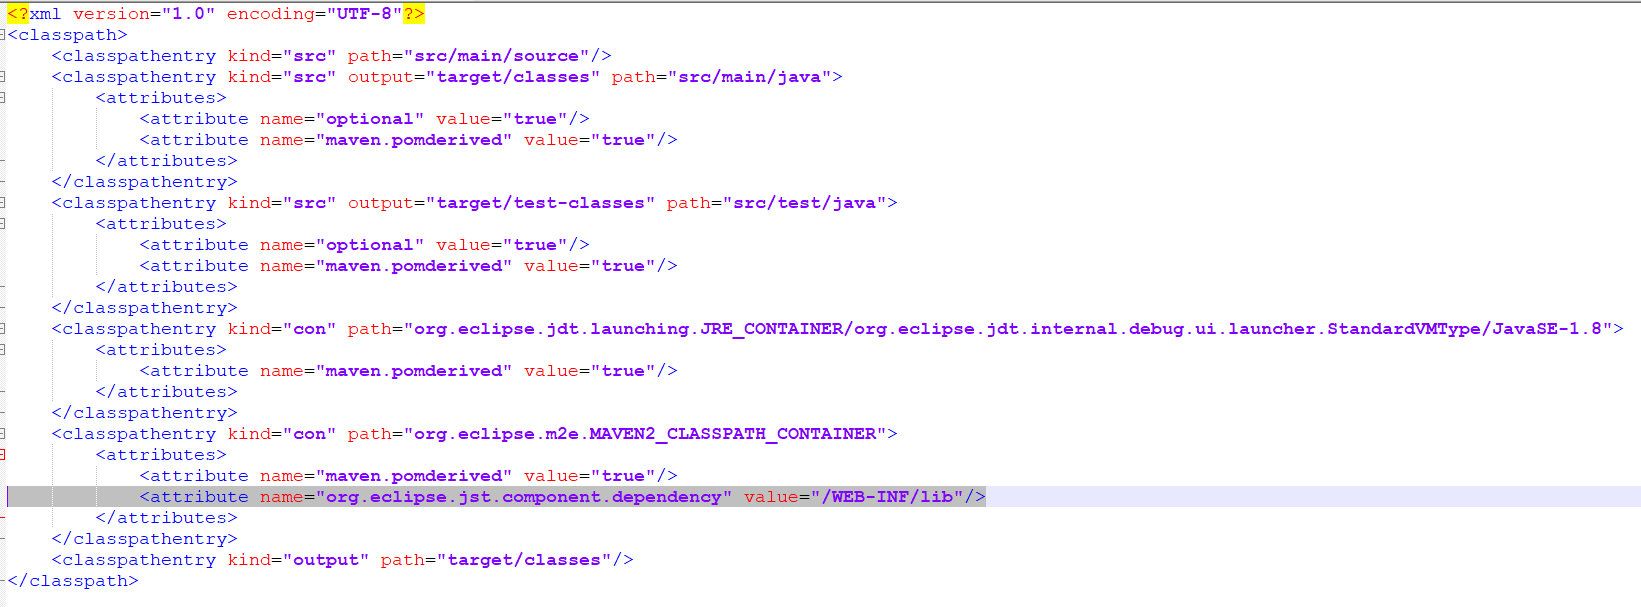Click the highlighted "<?" opening tag
Viewport: 1641px width, 607px height.
(18, 14)
